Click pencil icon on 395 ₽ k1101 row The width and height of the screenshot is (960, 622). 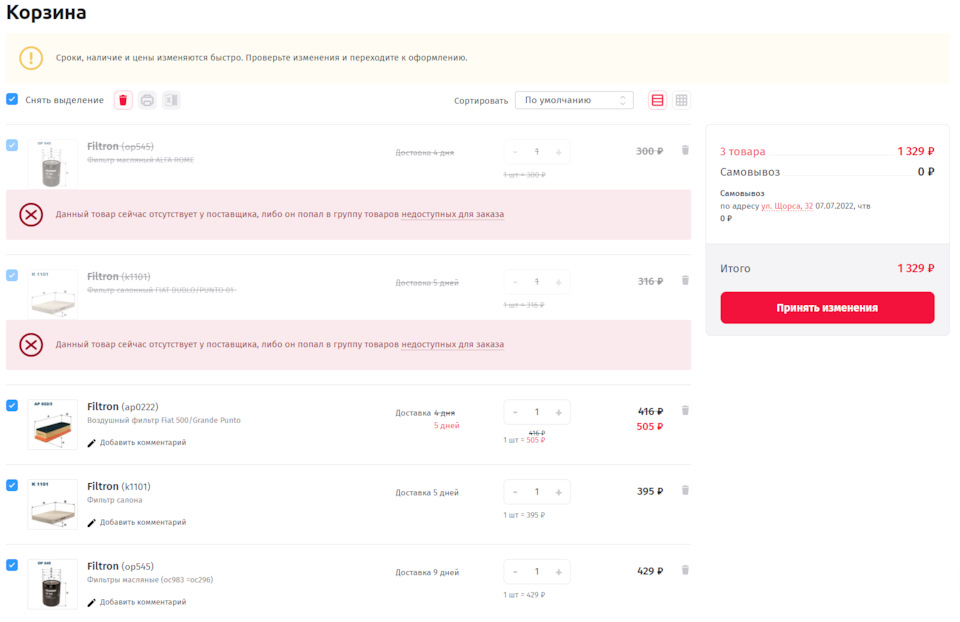[91, 523]
